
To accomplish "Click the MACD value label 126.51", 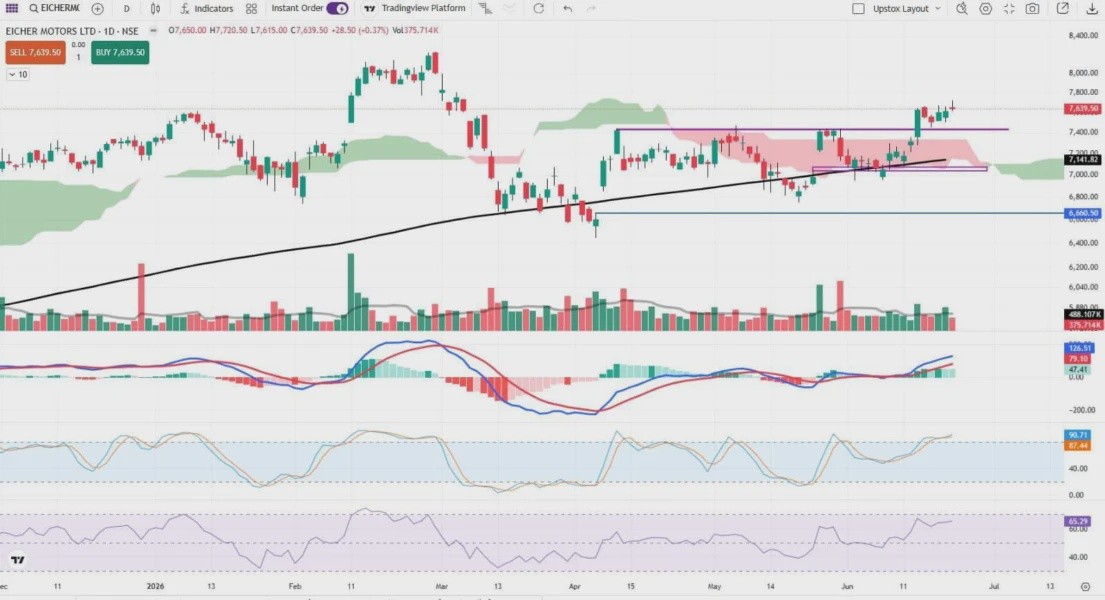I will (x=1079, y=348).
